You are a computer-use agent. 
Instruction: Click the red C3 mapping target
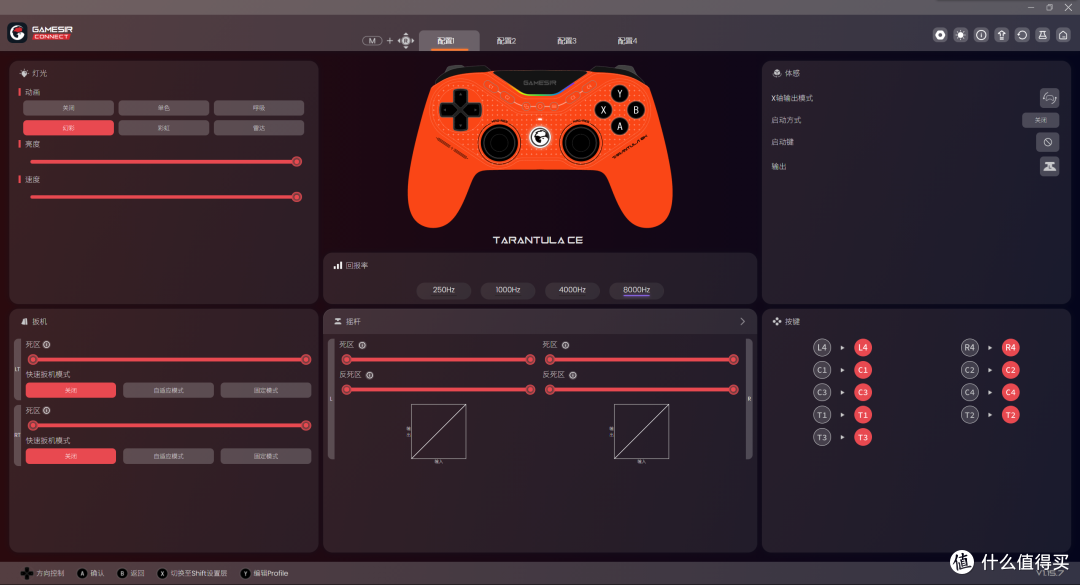click(863, 392)
